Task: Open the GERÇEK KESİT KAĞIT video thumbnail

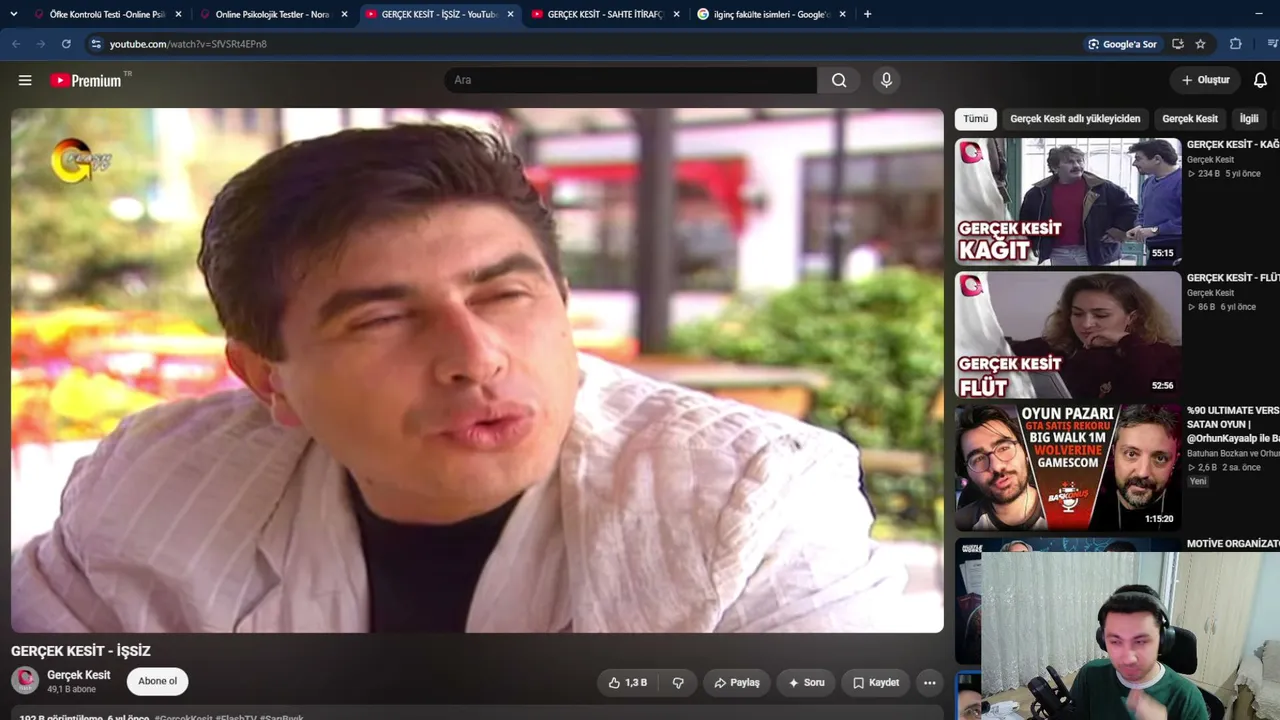Action: tap(1068, 201)
